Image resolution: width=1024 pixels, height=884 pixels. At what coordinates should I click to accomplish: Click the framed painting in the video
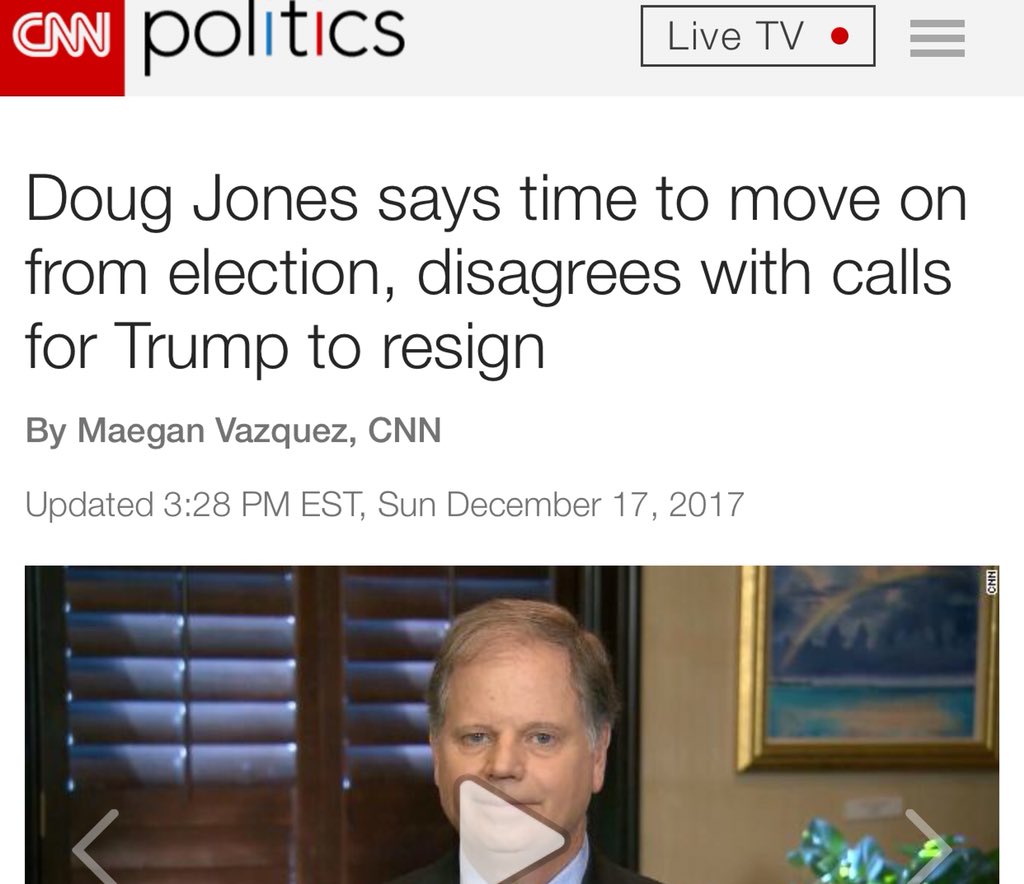[x=869, y=667]
